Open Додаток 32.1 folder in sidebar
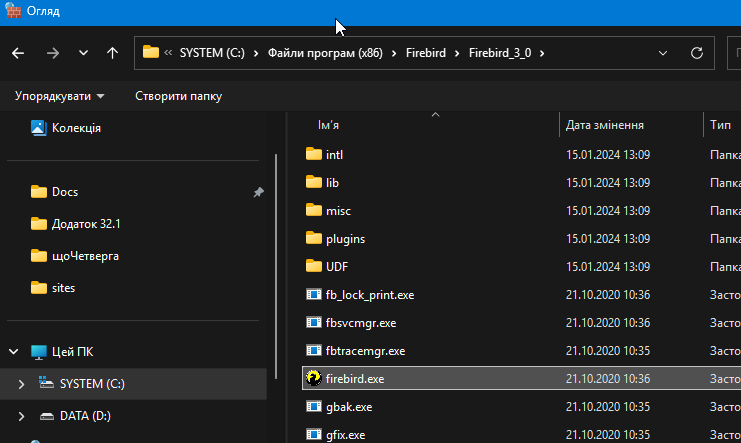The width and height of the screenshot is (741, 443). [x=86, y=224]
